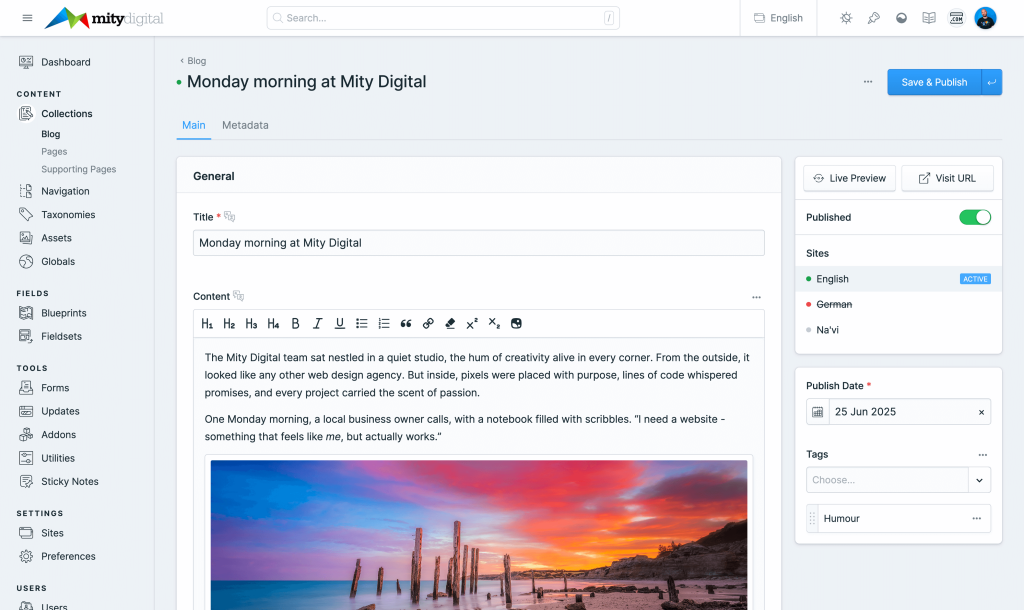Open the Save & Publish options arrow
The width and height of the screenshot is (1024, 610).
coord(991,82)
